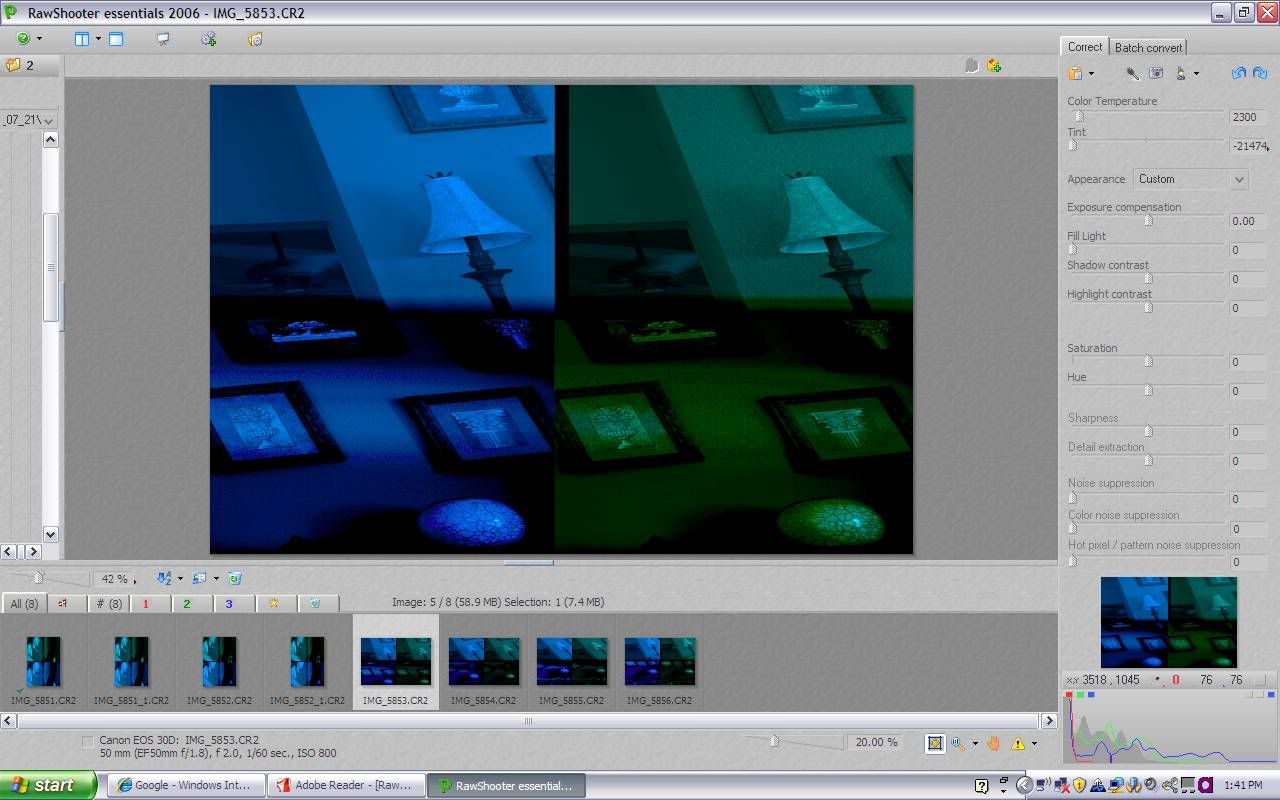Select the Correct tab

click(1085, 47)
